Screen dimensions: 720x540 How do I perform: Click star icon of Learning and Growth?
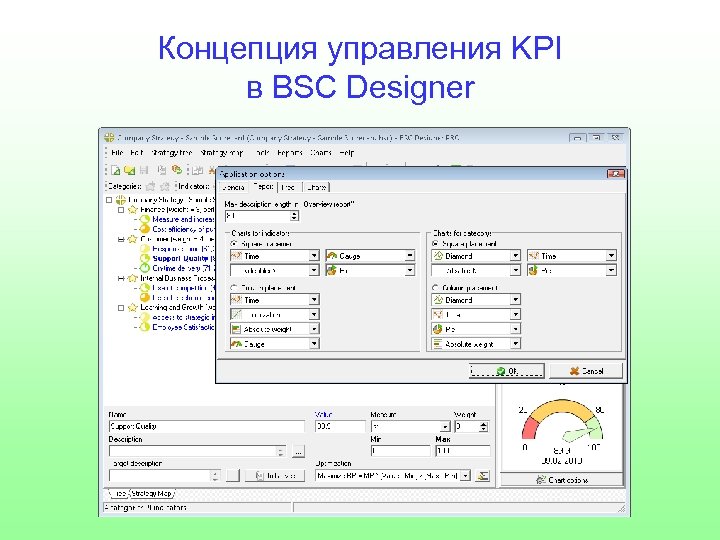tap(133, 307)
